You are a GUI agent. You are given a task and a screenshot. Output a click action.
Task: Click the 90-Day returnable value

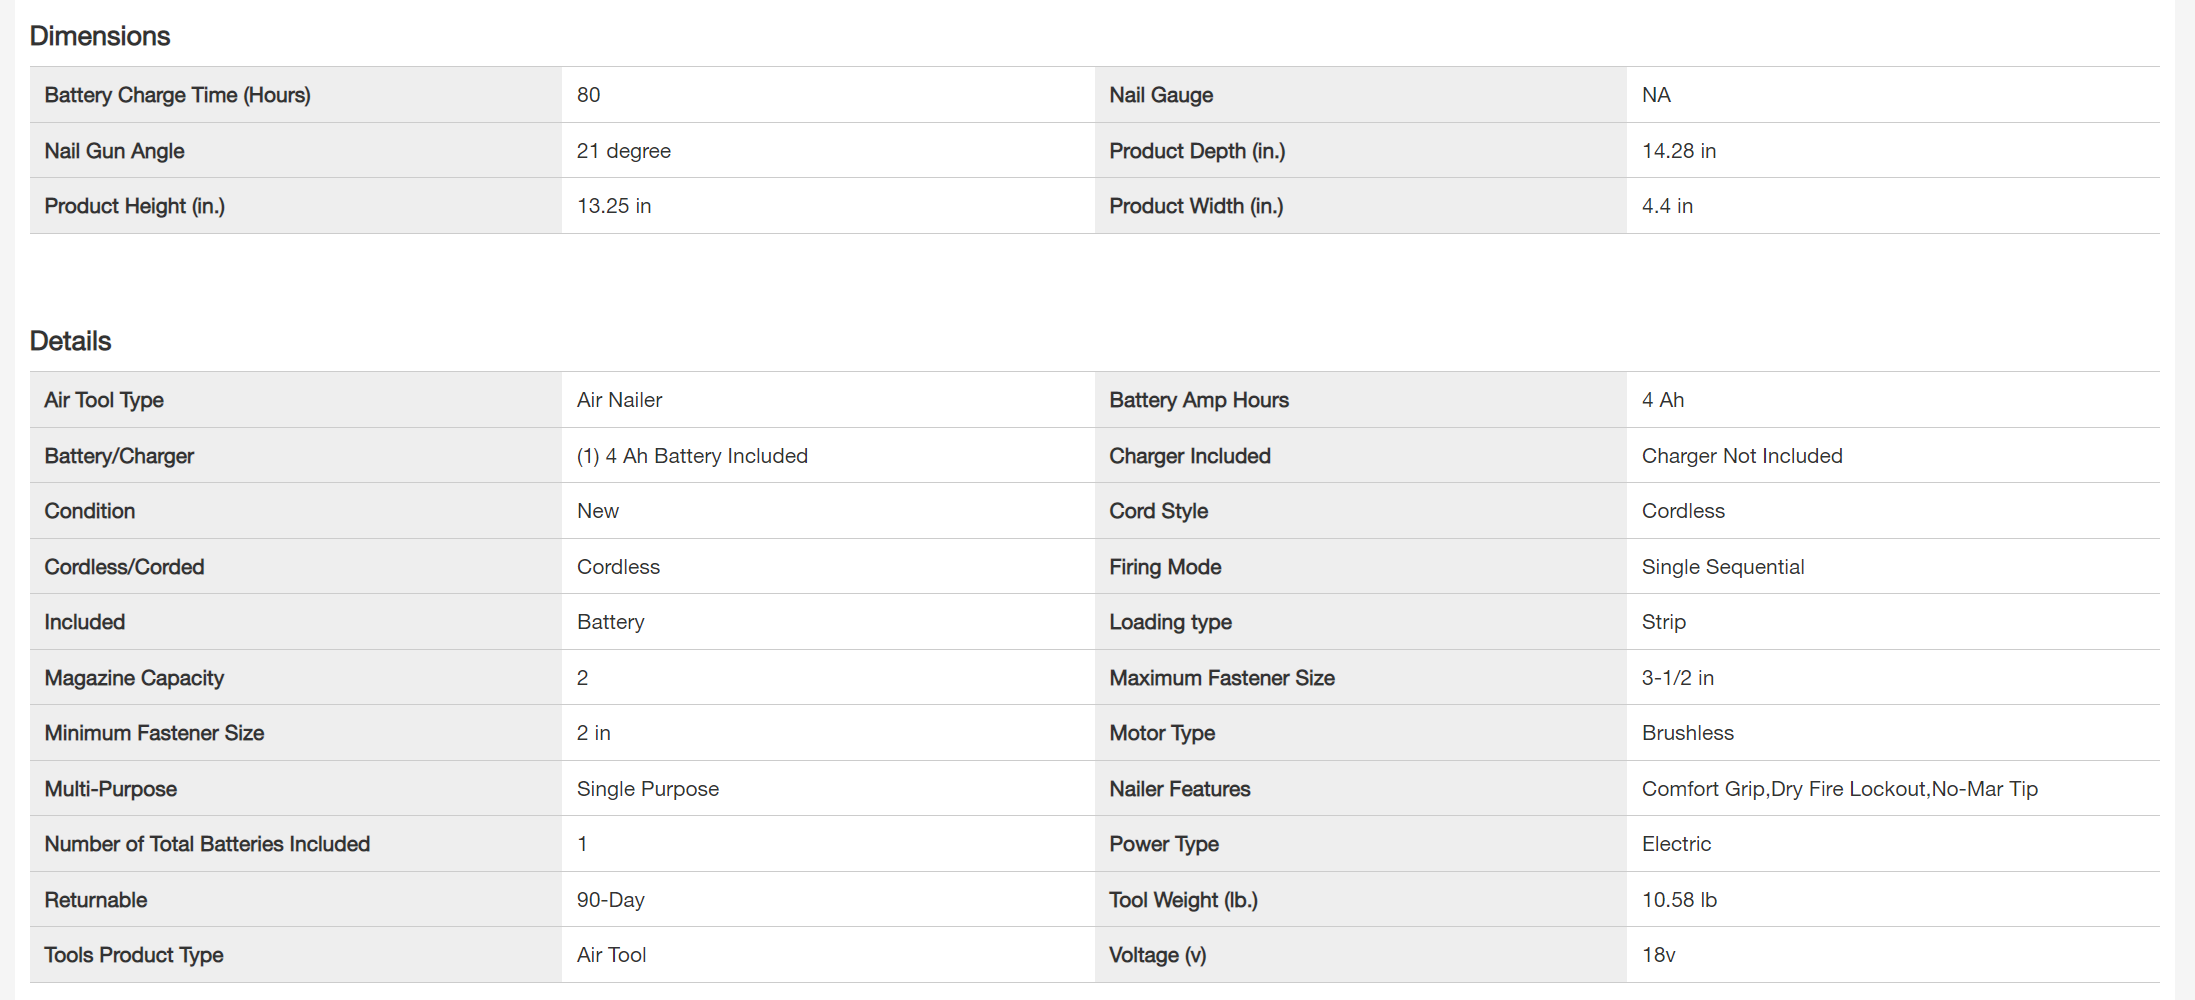[x=611, y=900]
